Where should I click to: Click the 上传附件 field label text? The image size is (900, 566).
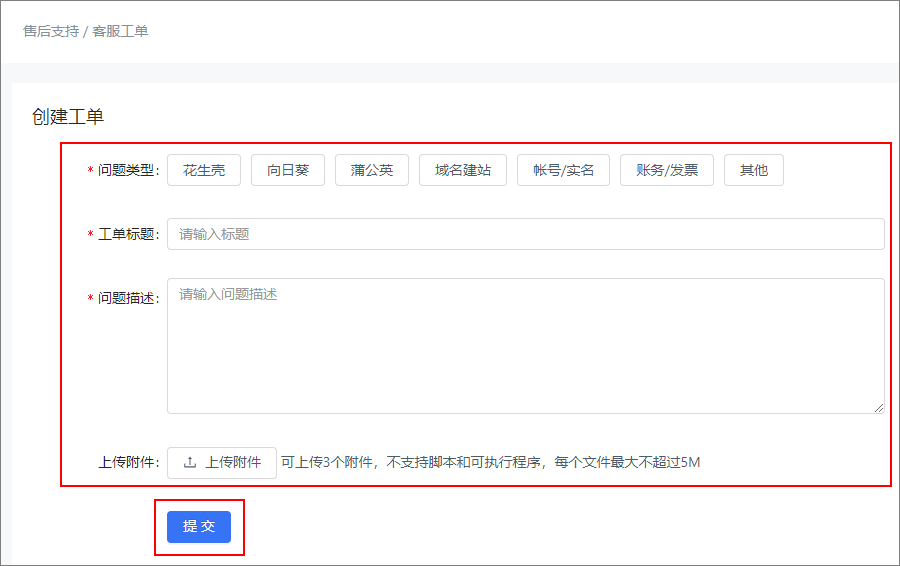(x=128, y=463)
